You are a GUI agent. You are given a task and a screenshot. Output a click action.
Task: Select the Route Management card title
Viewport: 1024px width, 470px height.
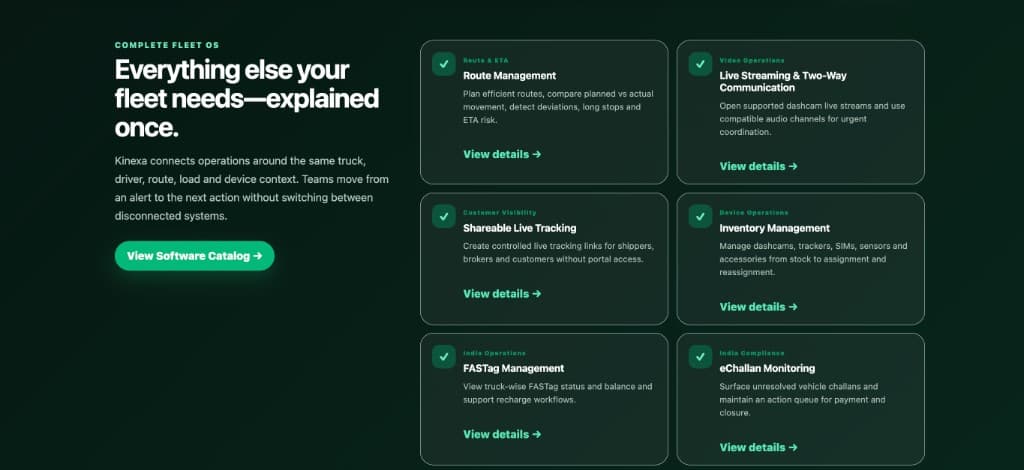509,76
